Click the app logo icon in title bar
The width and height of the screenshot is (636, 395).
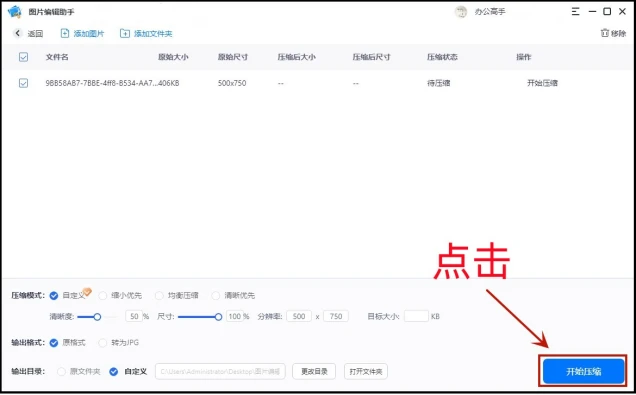15,12
